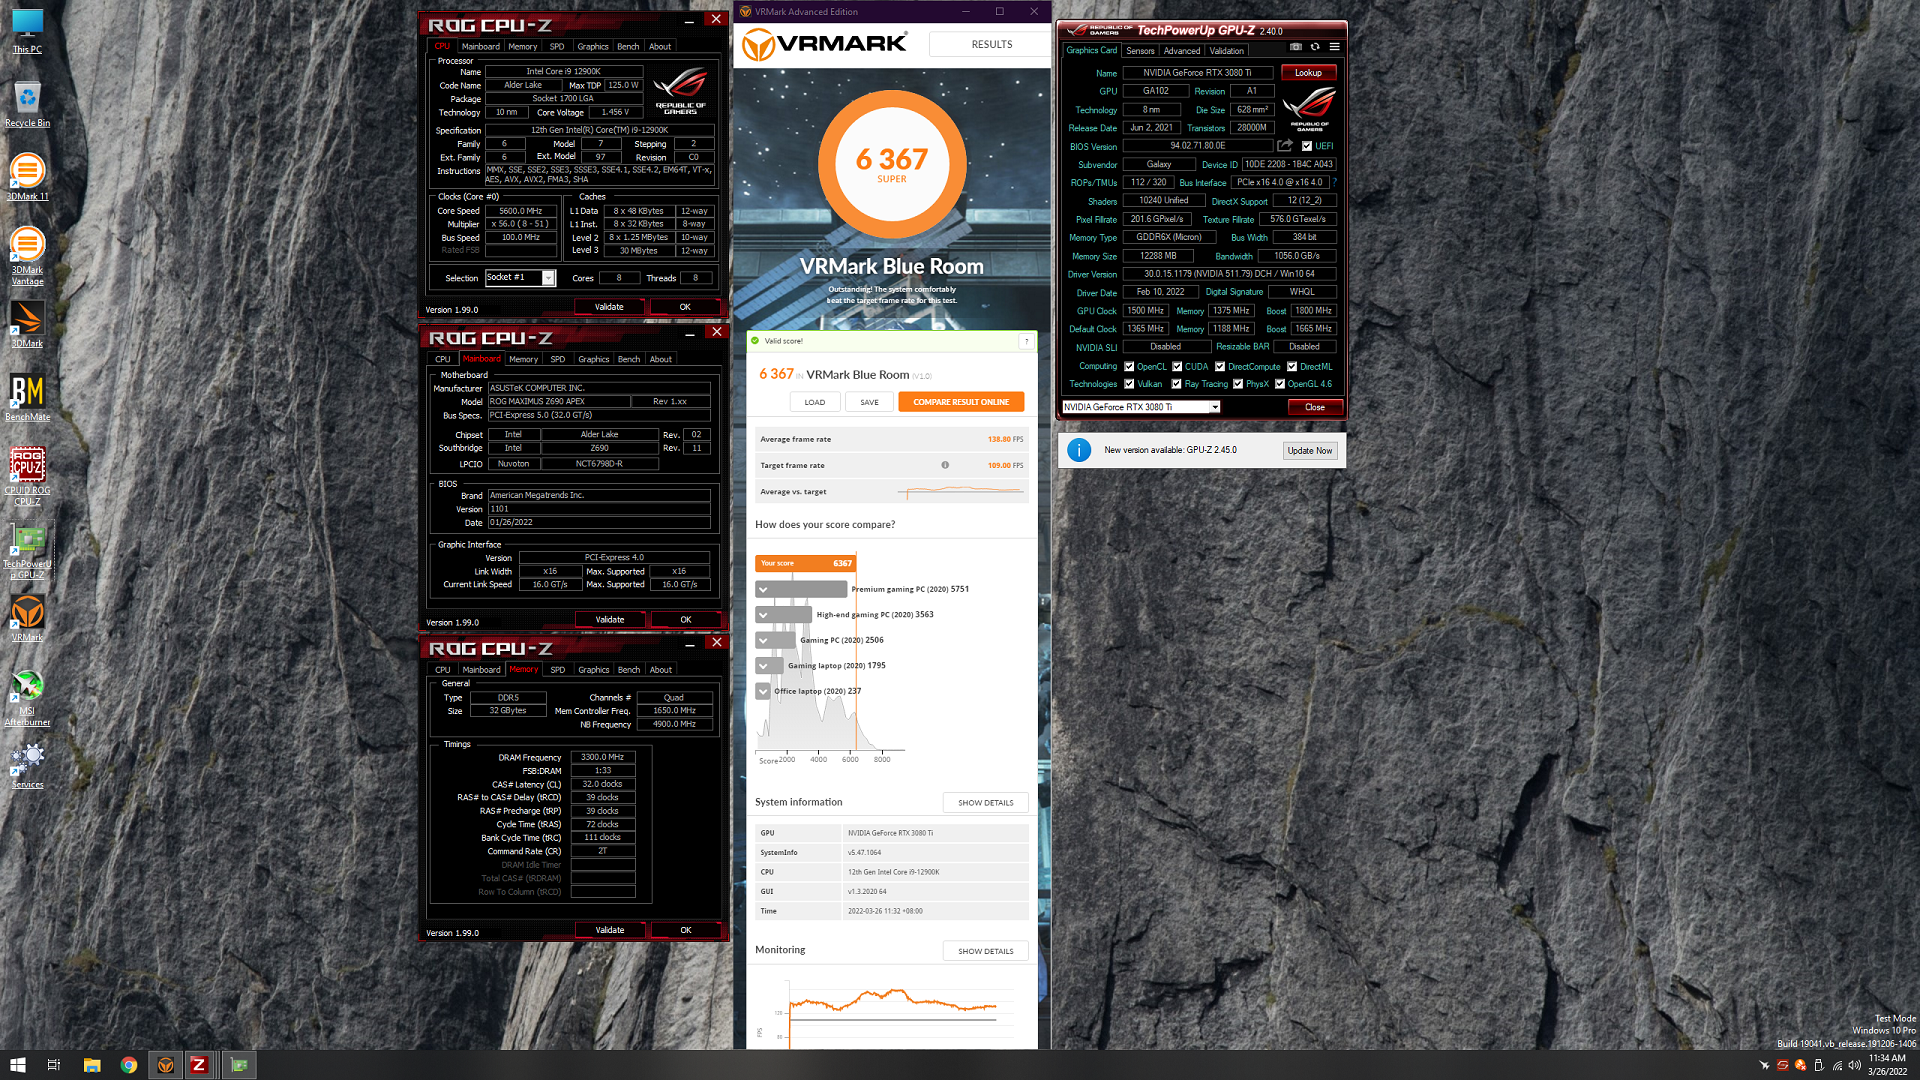This screenshot has height=1080, width=1920.
Task: Click the GPU Name field in GPU-Z
Action: point(1197,73)
